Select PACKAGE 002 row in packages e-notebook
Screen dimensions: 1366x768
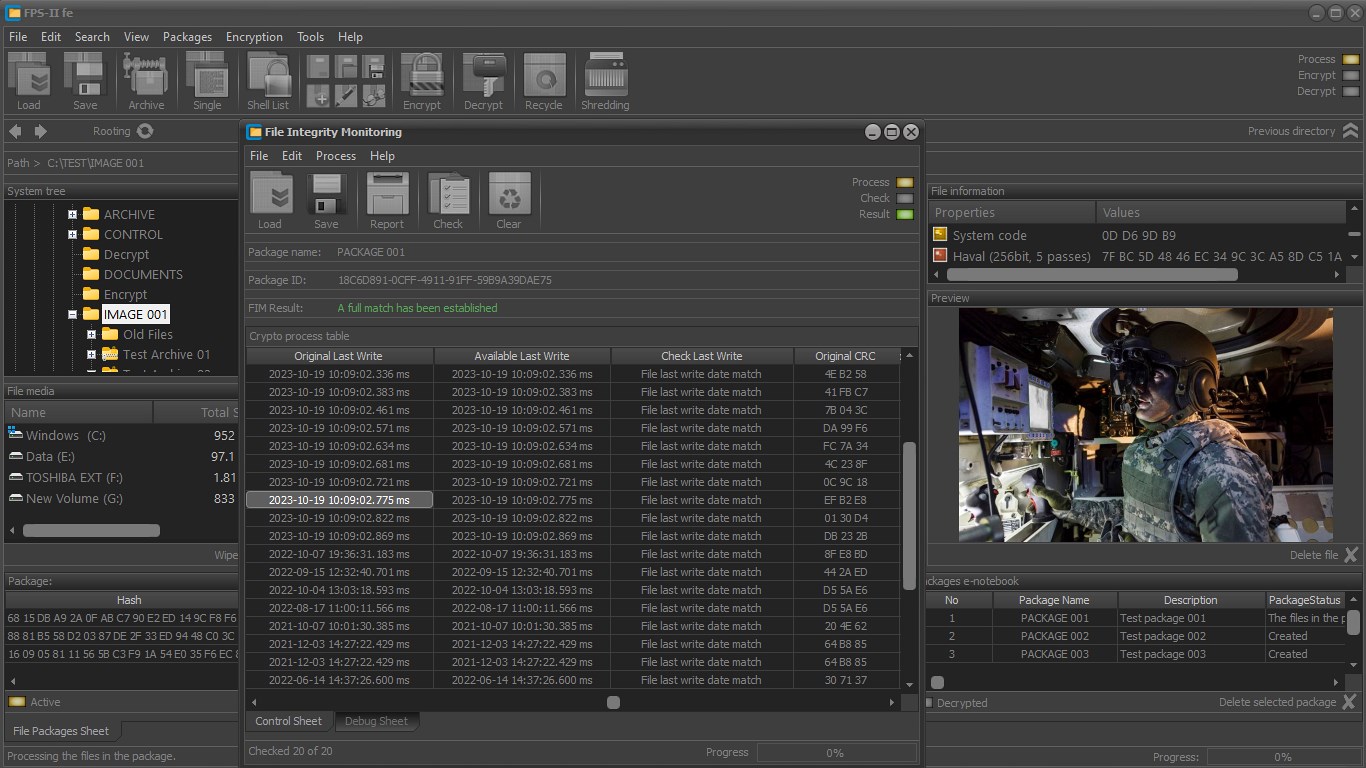1054,636
